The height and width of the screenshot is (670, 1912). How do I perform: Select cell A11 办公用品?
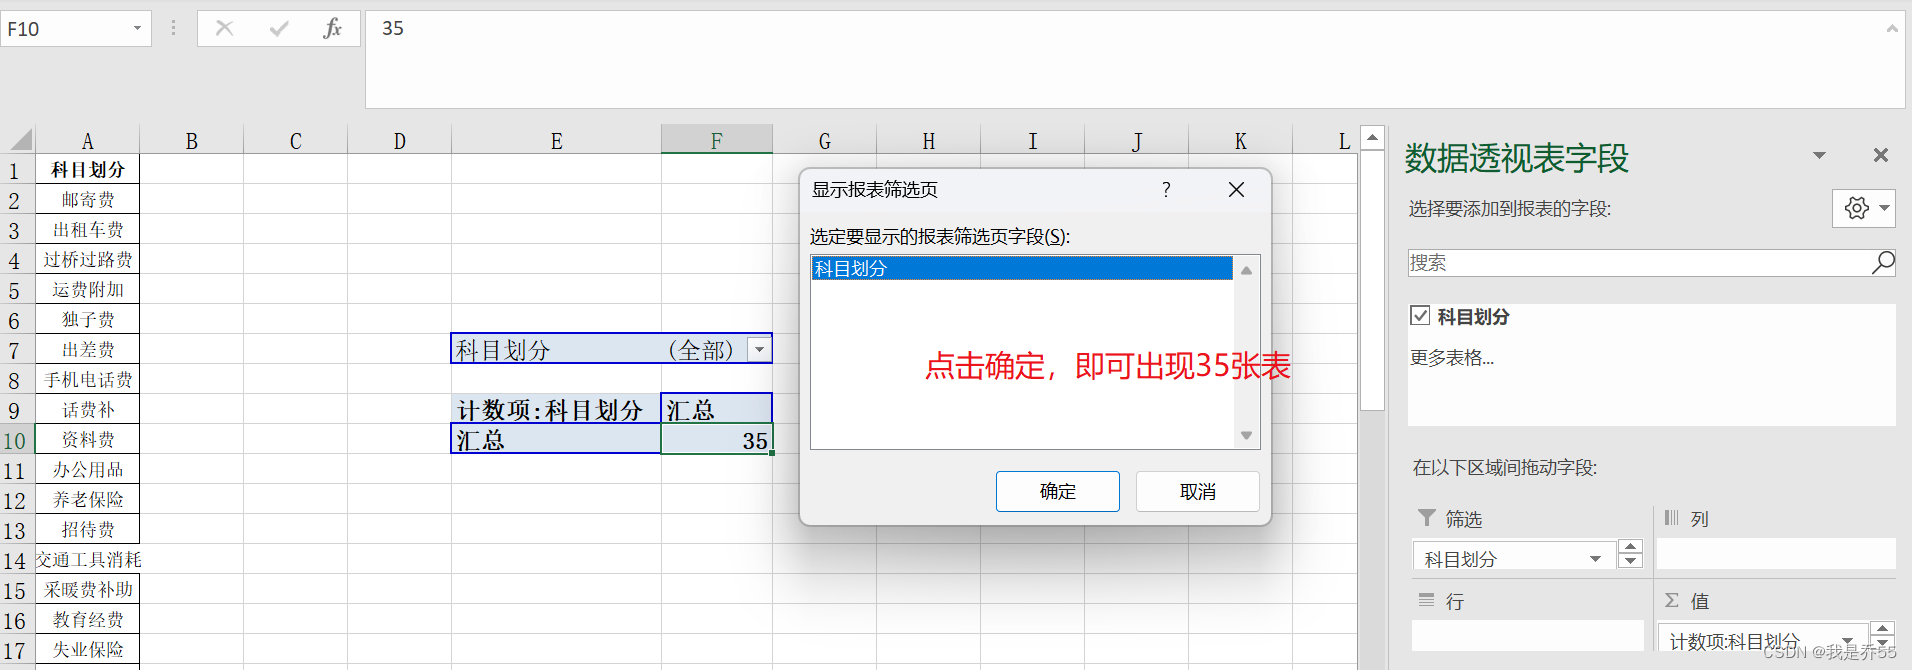point(87,469)
